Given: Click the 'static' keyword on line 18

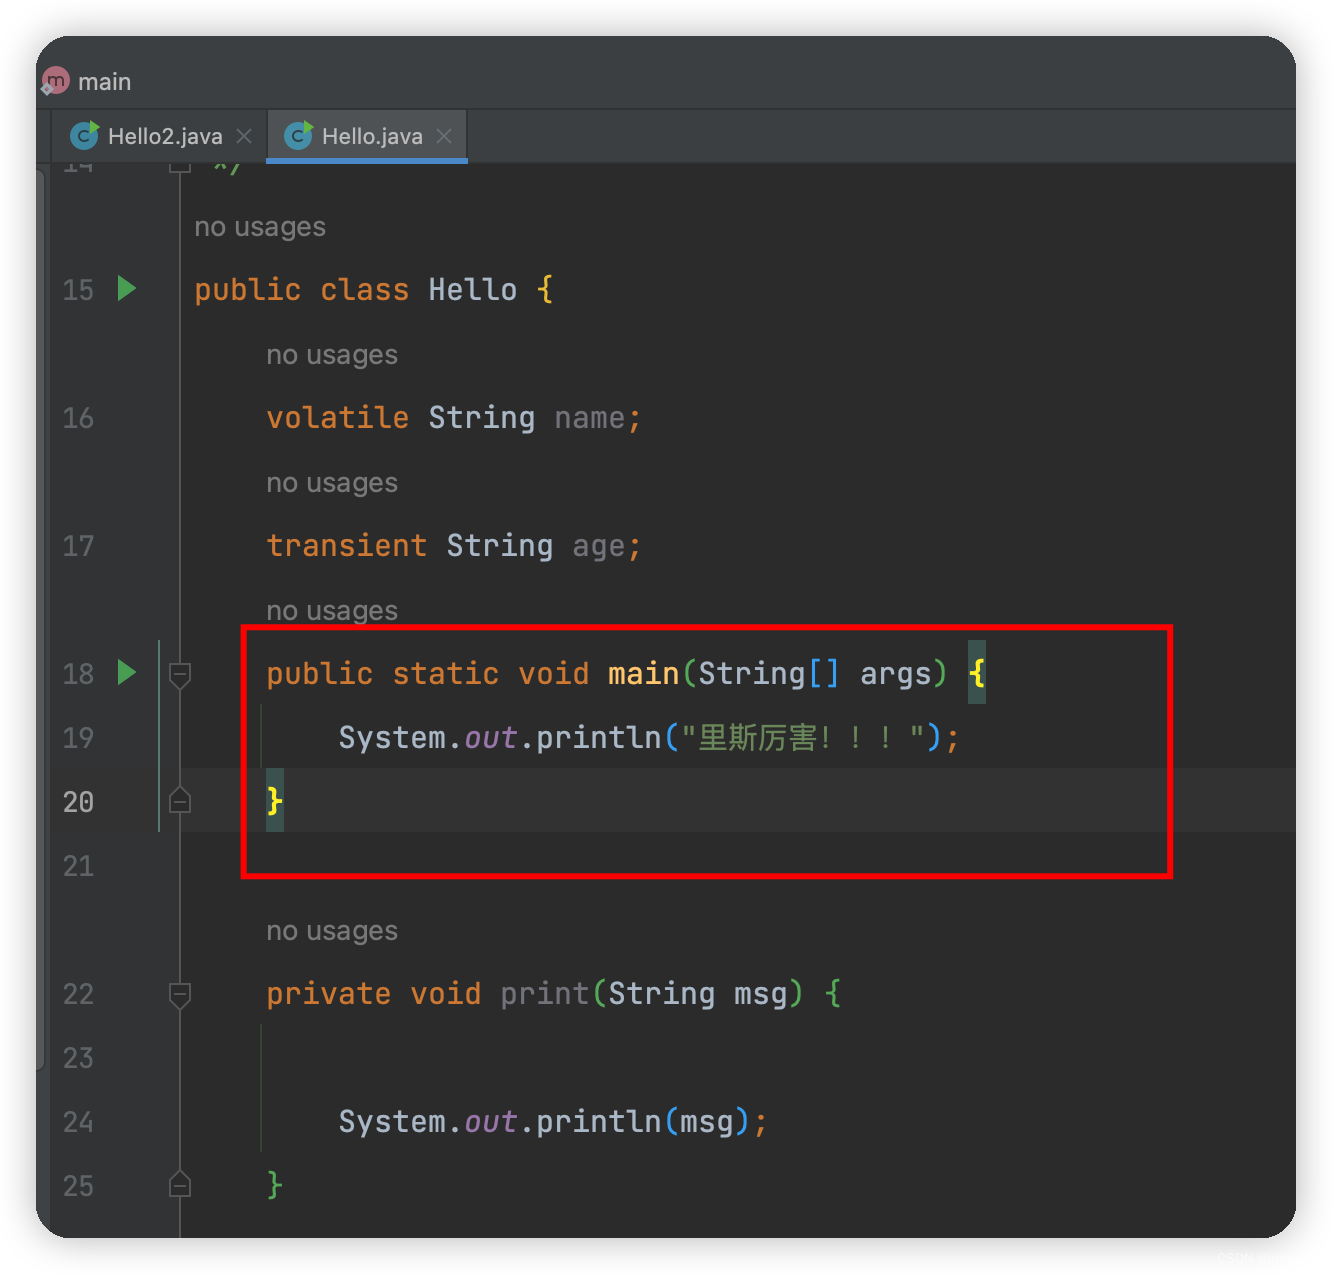Looking at the screenshot, I should pos(445,674).
